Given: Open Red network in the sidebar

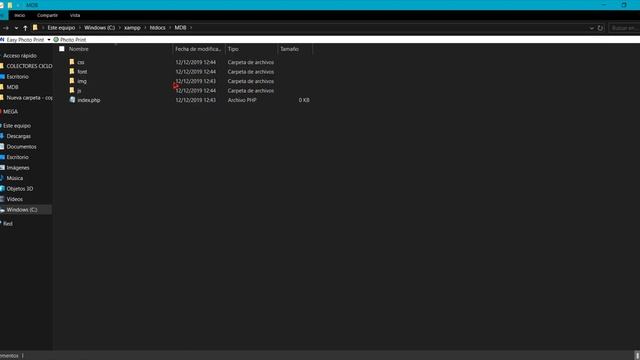Looking at the screenshot, I should pyautogui.click(x=8, y=224).
